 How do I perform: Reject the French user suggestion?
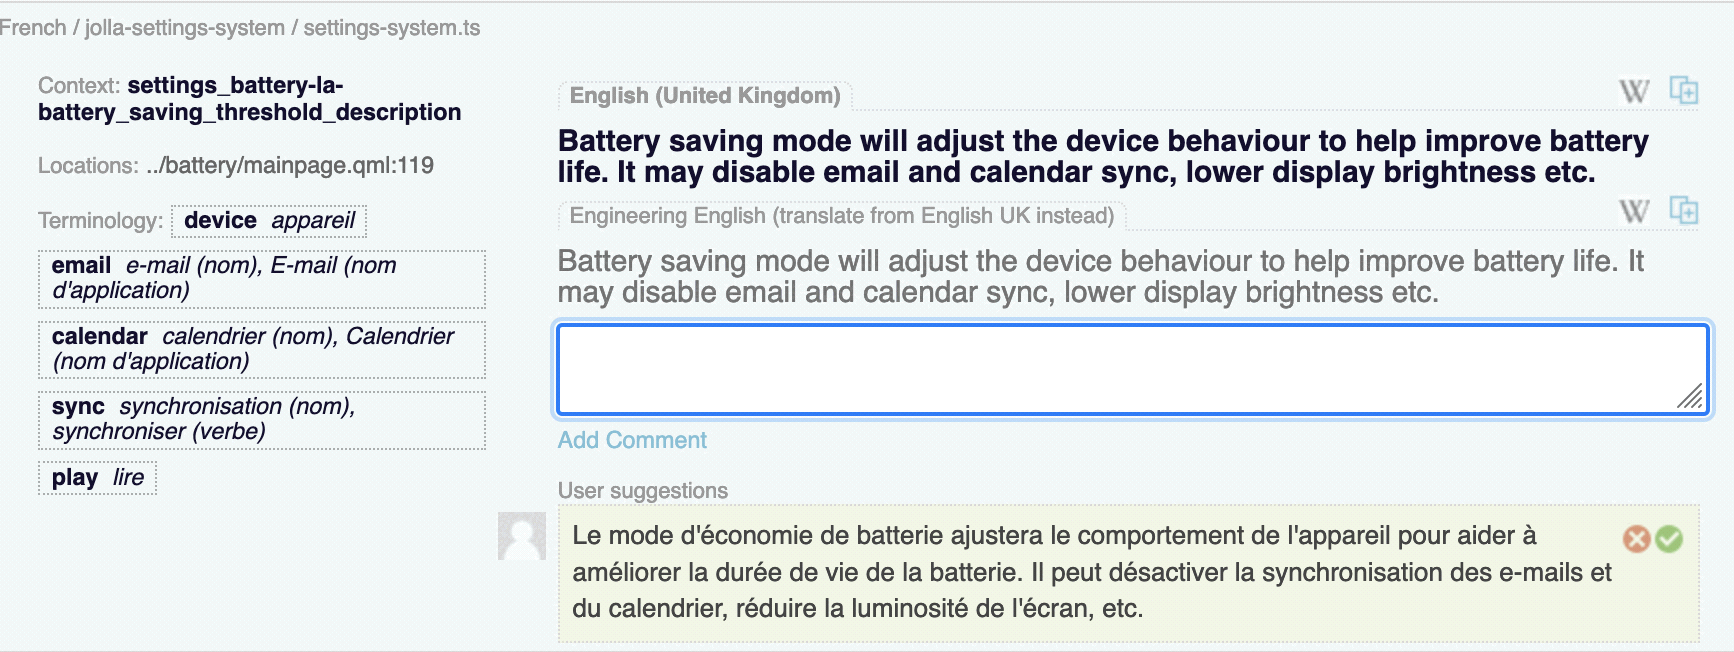pos(1637,539)
